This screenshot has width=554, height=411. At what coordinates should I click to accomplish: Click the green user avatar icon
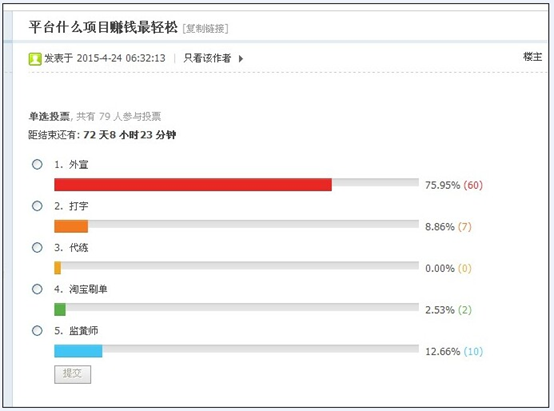(x=35, y=59)
